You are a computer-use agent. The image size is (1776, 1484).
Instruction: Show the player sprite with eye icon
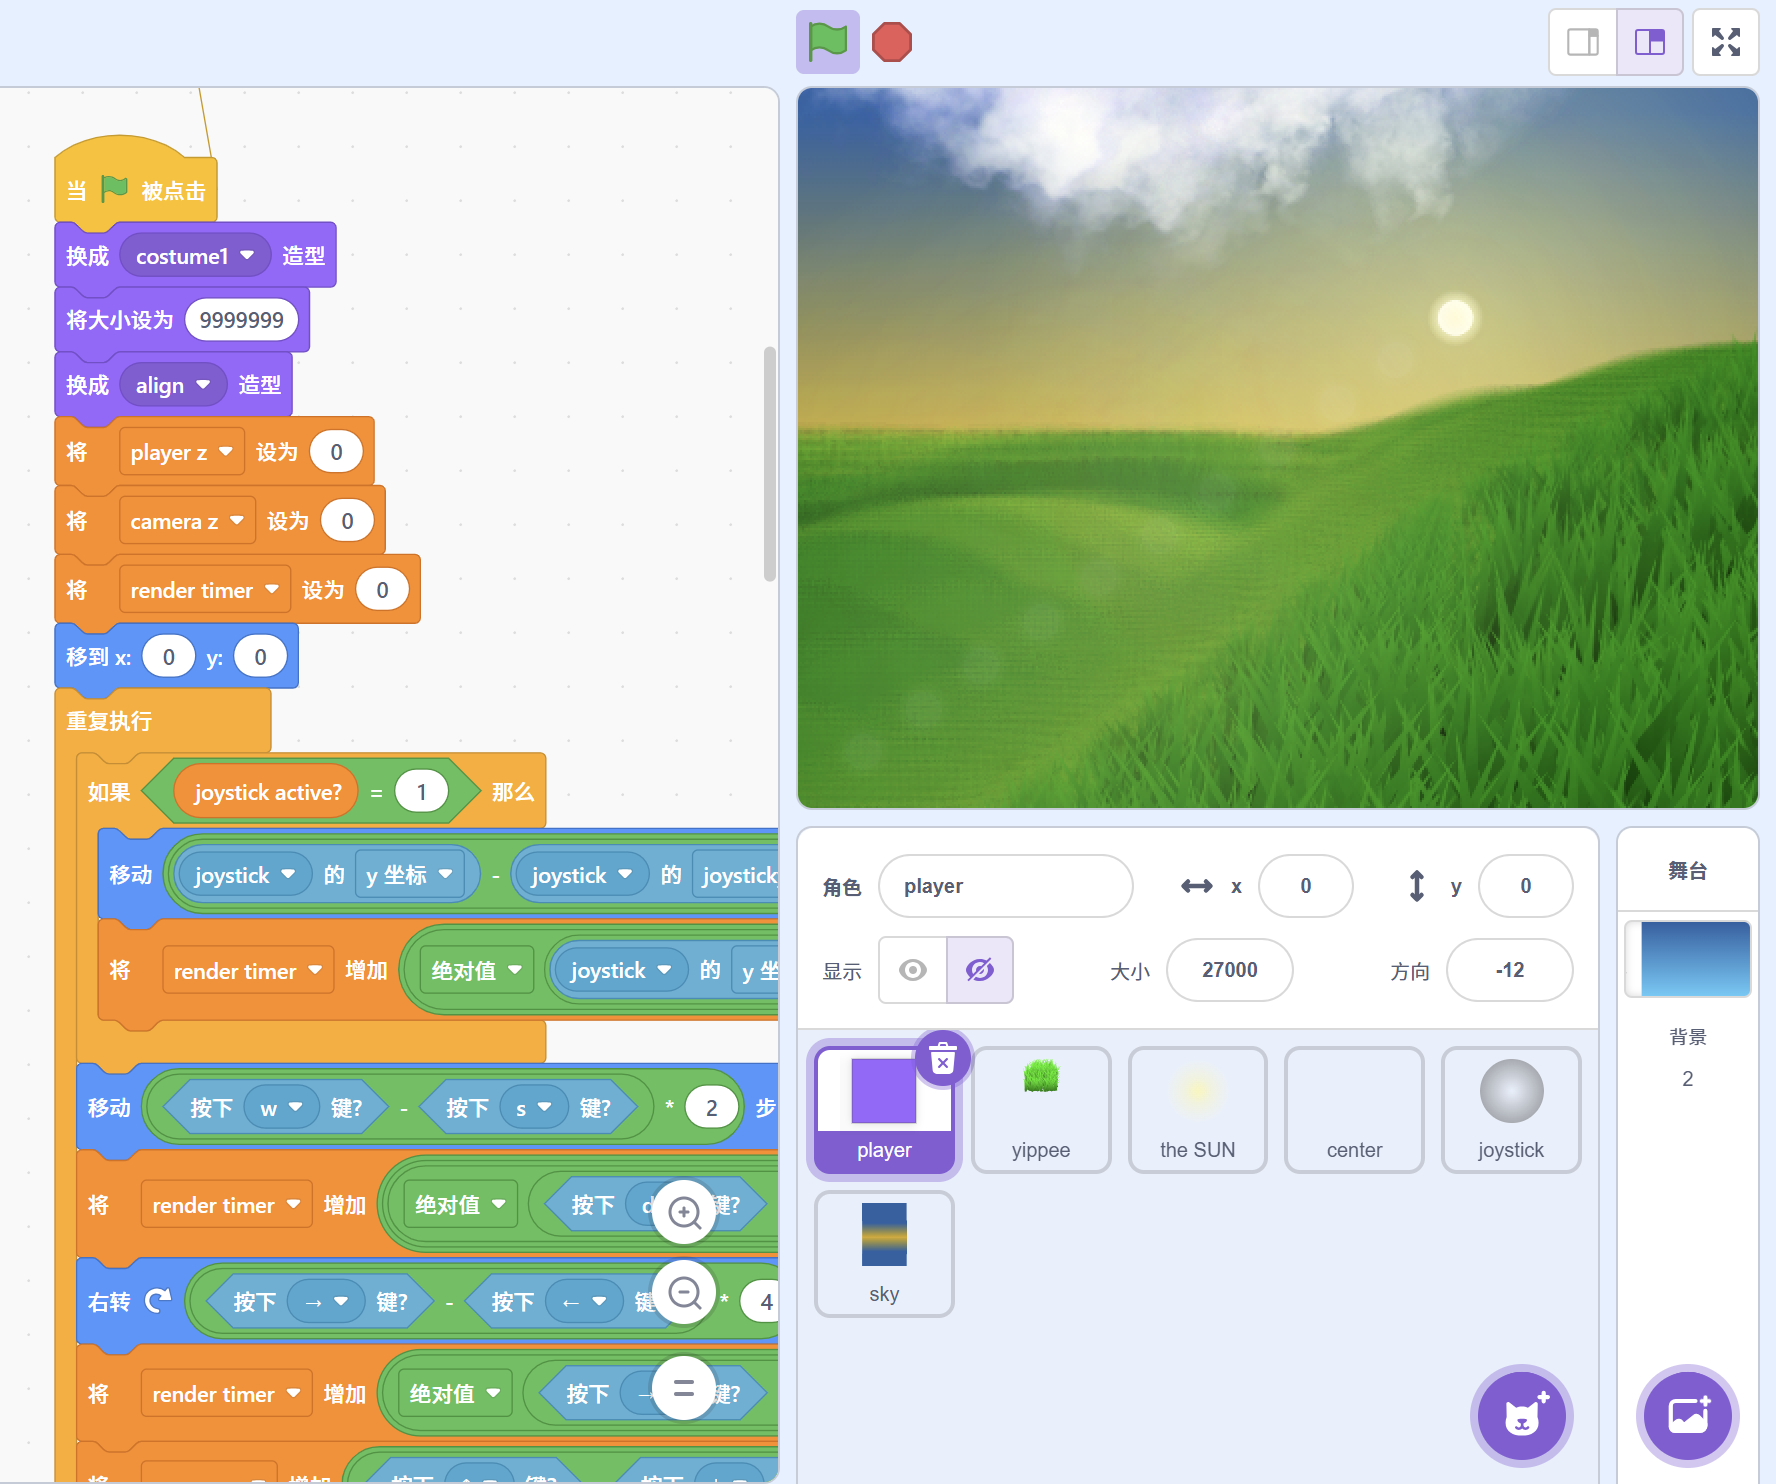913,970
